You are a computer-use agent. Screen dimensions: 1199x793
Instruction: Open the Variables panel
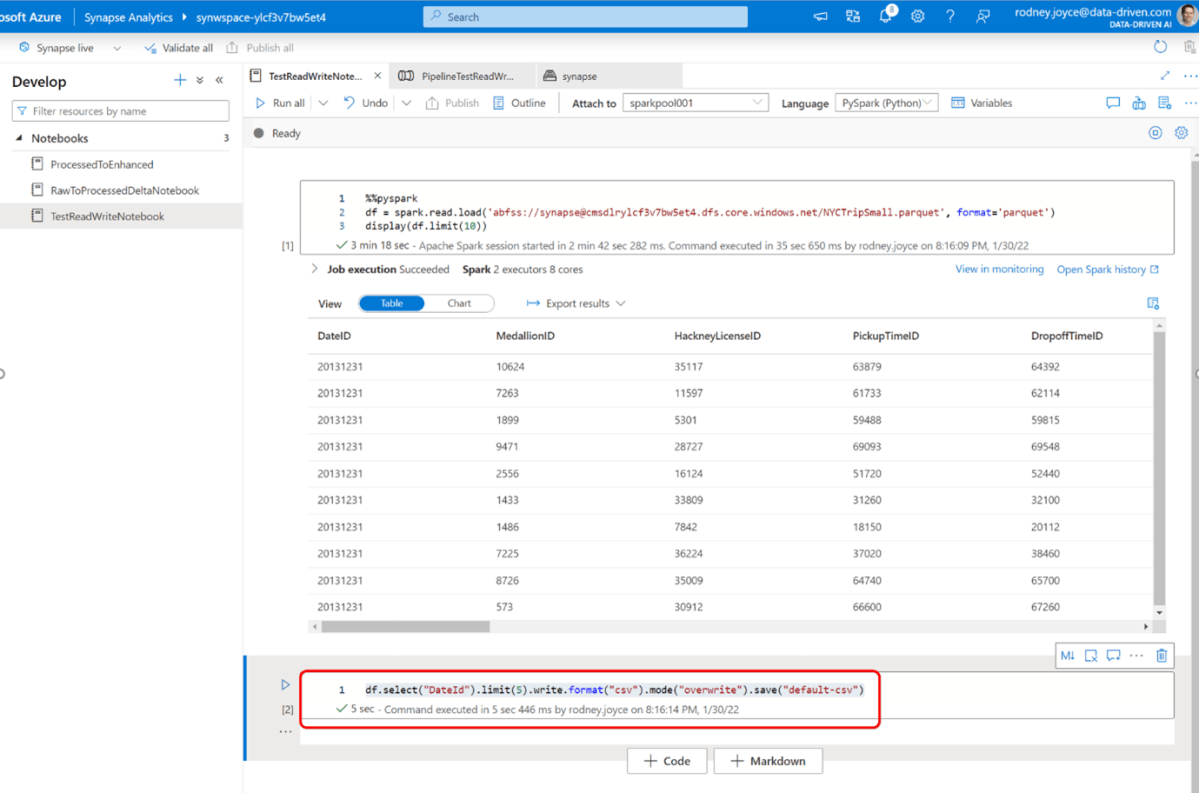[982, 102]
